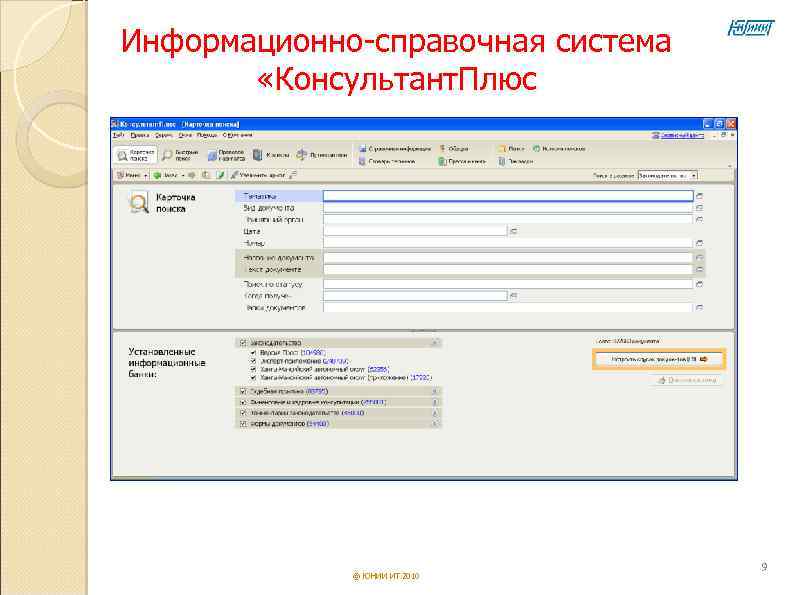Toggle the Финансовые и кадровые консультации checkbox

coord(243,402)
